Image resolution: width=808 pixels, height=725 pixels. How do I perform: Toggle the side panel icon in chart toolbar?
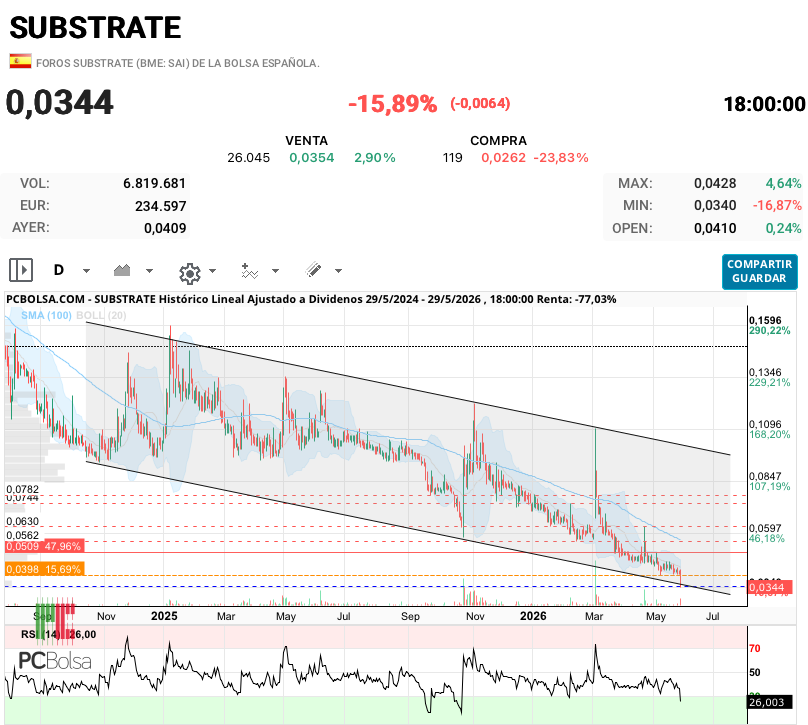[21, 270]
